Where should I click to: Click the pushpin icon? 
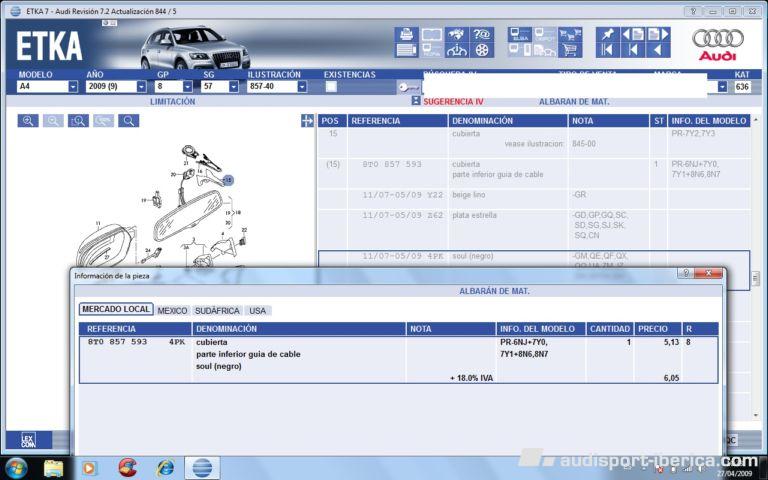click(608, 34)
